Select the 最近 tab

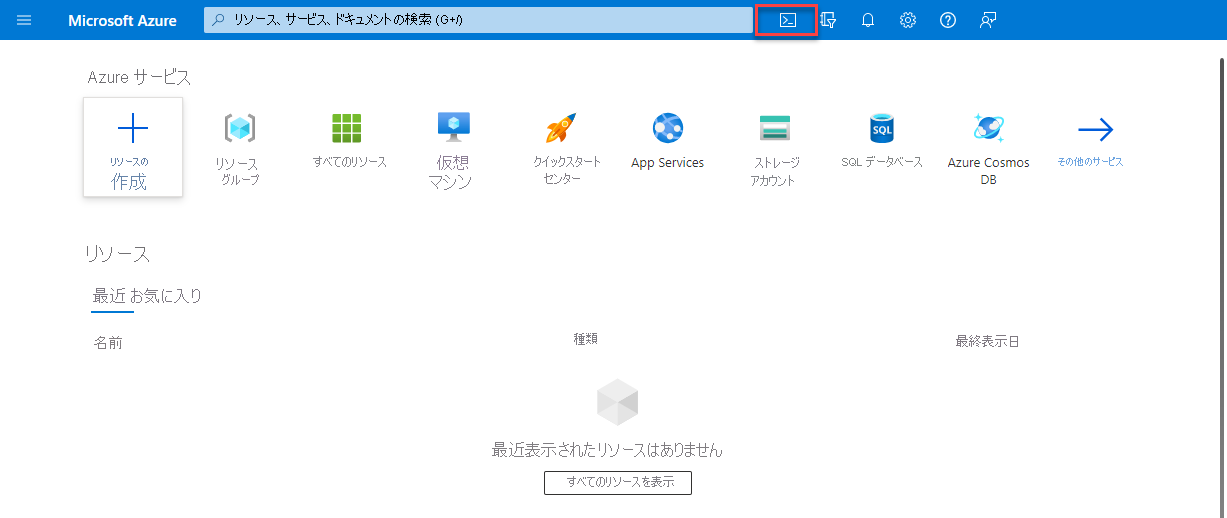tap(109, 296)
